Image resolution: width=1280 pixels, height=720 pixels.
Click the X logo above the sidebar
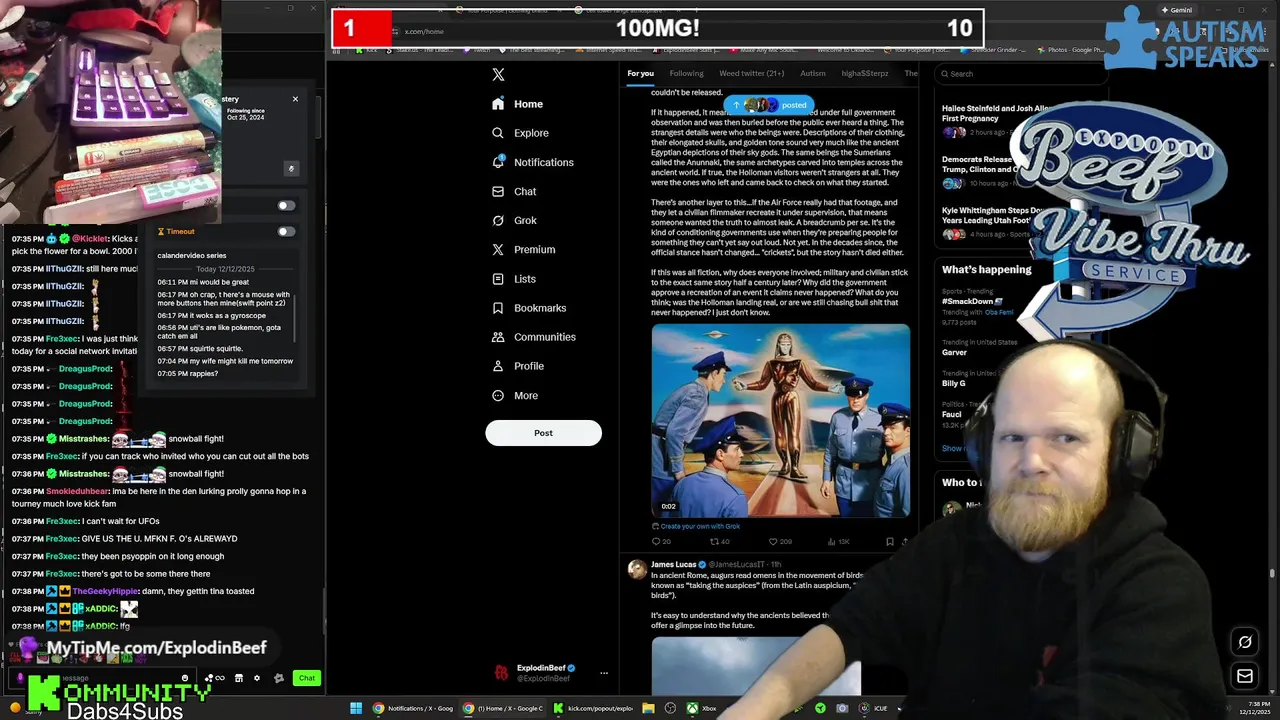tap(498, 74)
